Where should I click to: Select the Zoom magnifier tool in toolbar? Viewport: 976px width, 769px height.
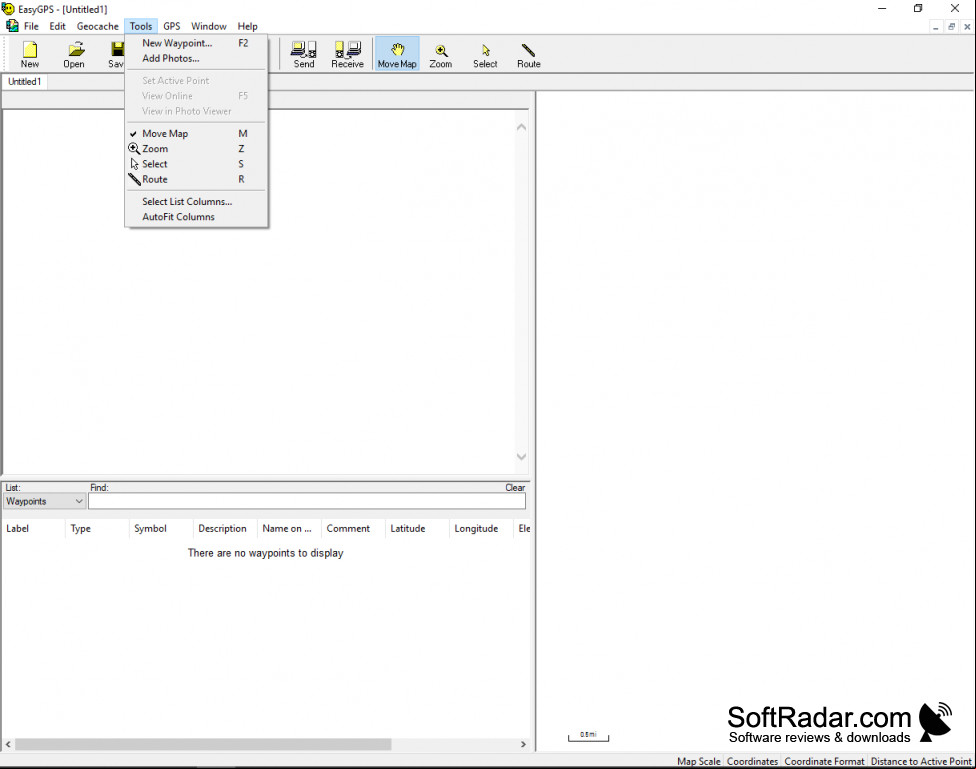[x=441, y=54]
